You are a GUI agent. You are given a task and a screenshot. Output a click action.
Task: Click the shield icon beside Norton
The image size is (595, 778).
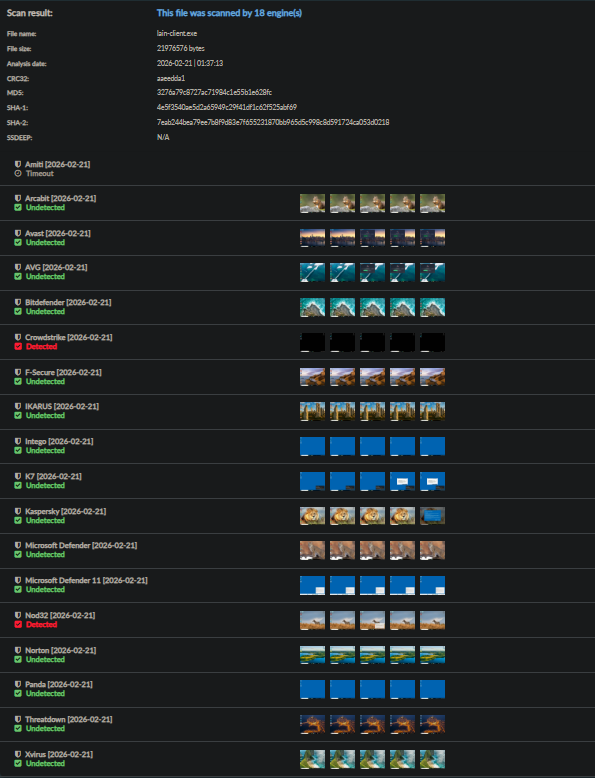[18, 650]
